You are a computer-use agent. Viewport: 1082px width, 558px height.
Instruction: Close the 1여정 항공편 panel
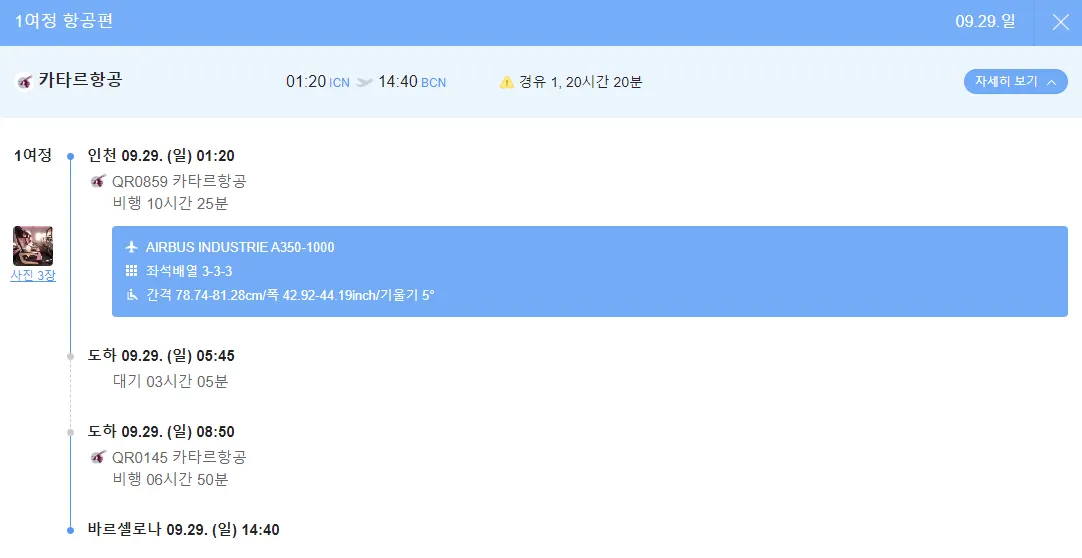(x=1061, y=22)
